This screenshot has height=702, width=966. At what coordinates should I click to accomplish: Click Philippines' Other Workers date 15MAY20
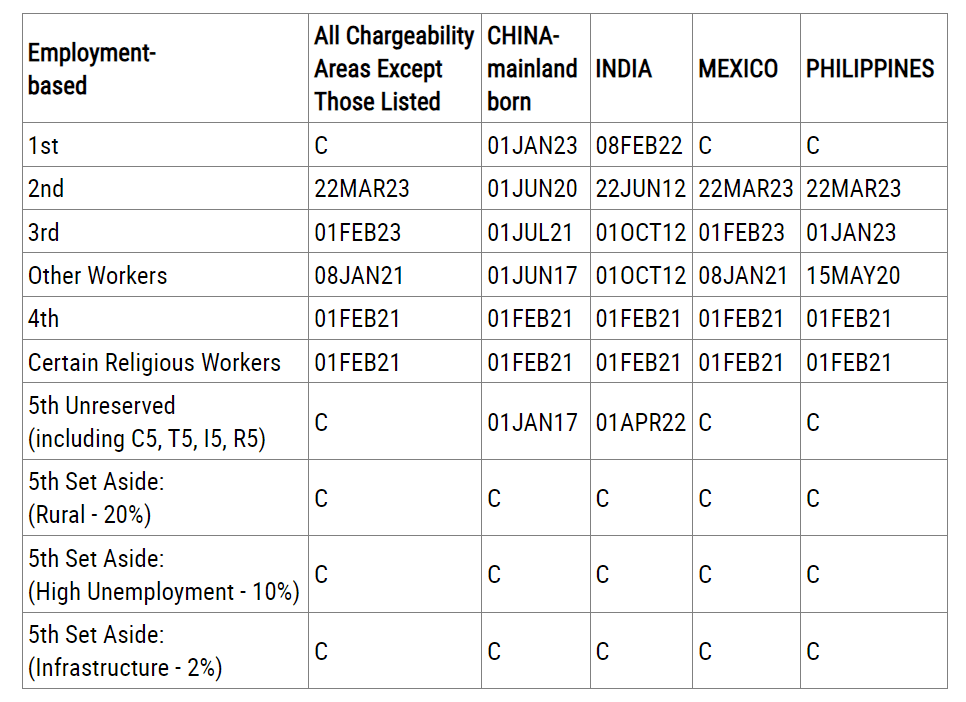tap(853, 276)
